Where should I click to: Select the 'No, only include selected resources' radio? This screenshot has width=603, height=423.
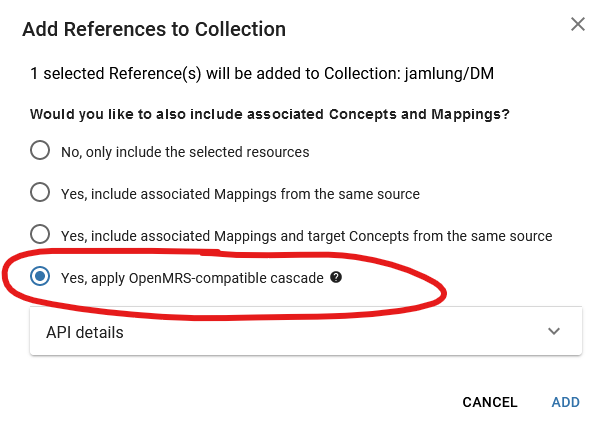(x=40, y=150)
